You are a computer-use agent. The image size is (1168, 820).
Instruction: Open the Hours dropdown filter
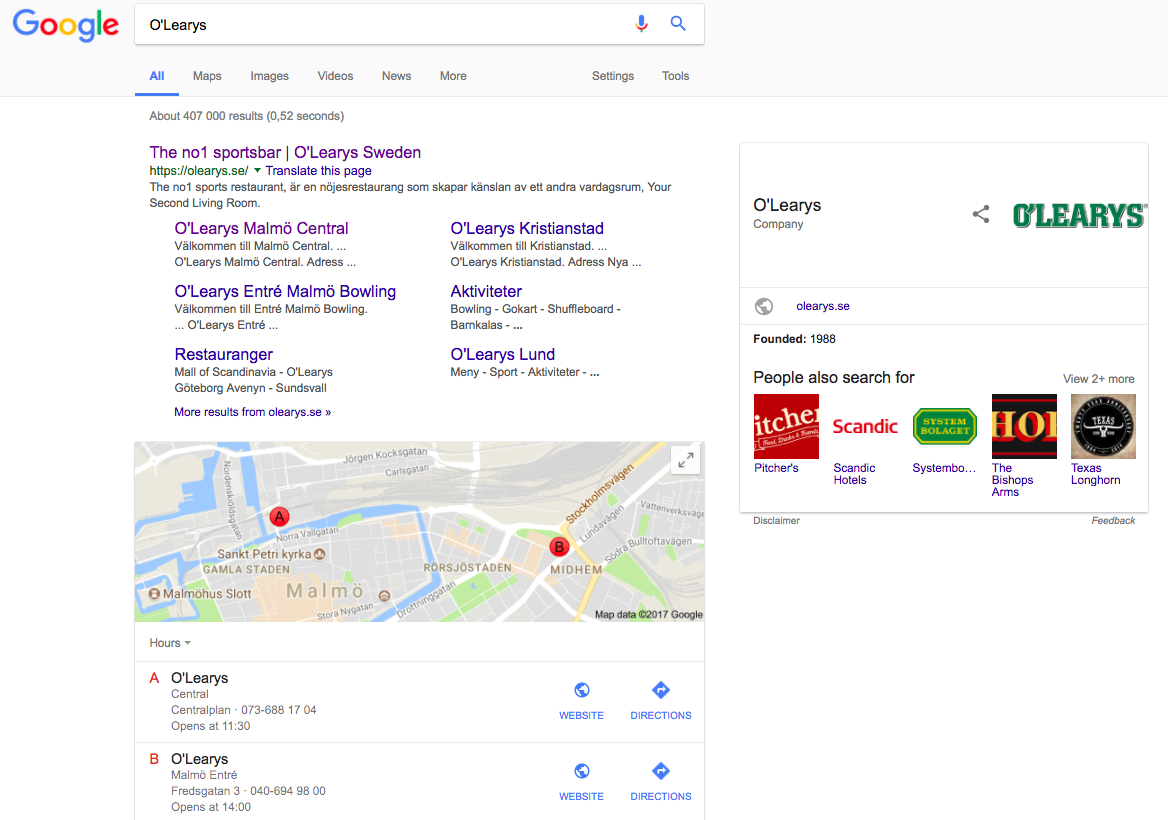coord(170,643)
